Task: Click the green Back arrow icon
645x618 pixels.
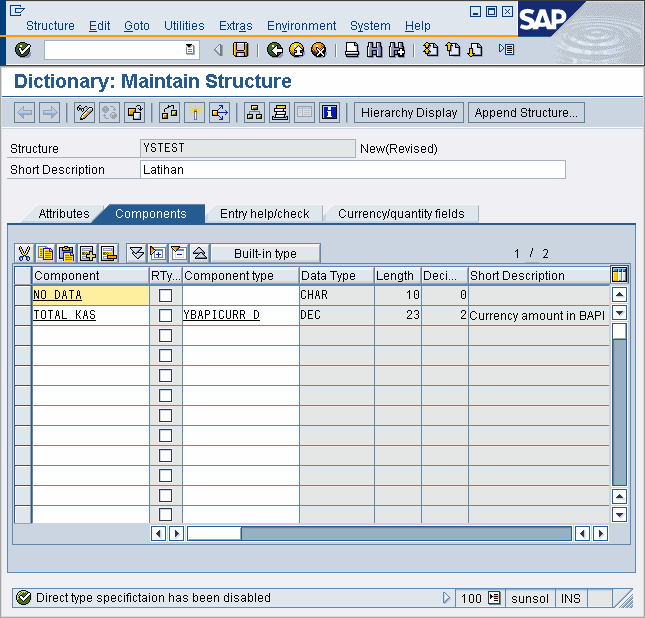Action: pyautogui.click(x=275, y=50)
